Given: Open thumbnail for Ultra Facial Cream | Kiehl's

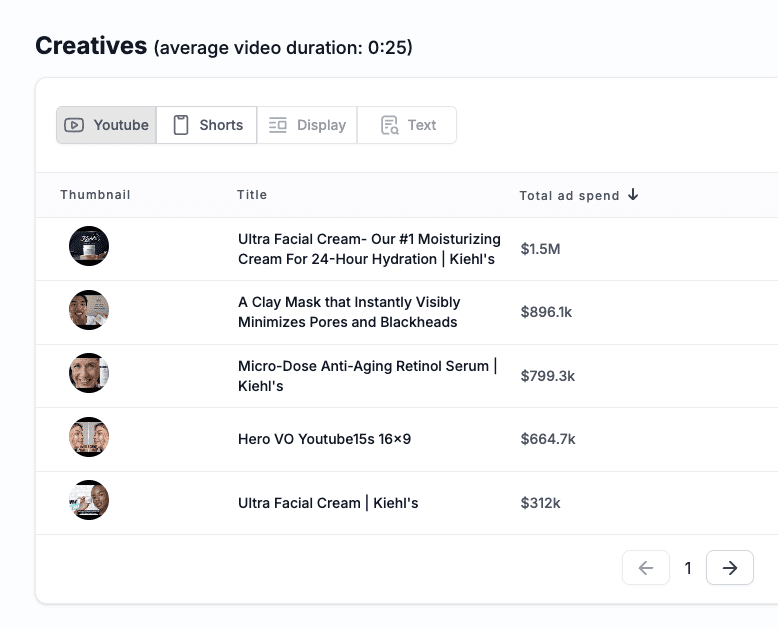Looking at the screenshot, I should pos(89,500).
